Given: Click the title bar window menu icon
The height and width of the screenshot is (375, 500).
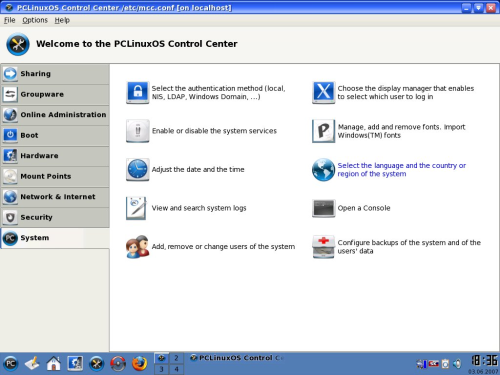Looking at the screenshot, I should [9, 7].
